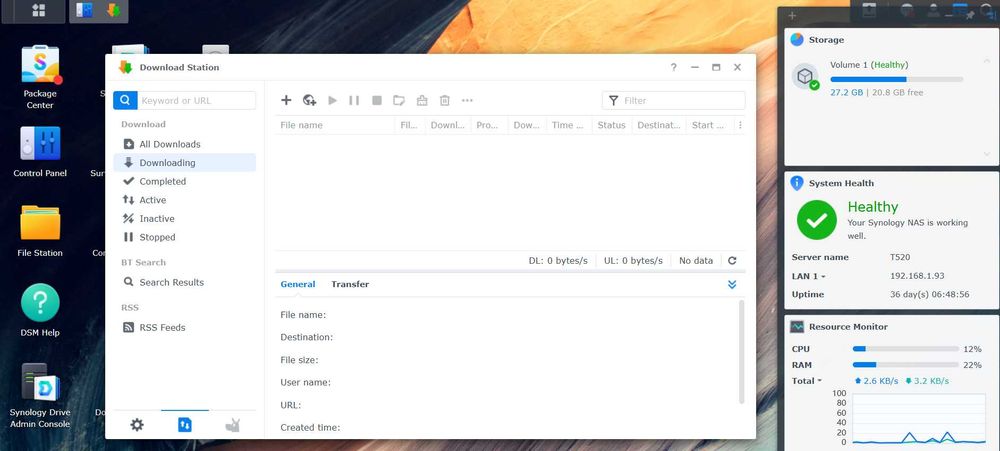The width and height of the screenshot is (1000, 451).
Task: Open column options vertical dots menu
Action: [740, 125]
